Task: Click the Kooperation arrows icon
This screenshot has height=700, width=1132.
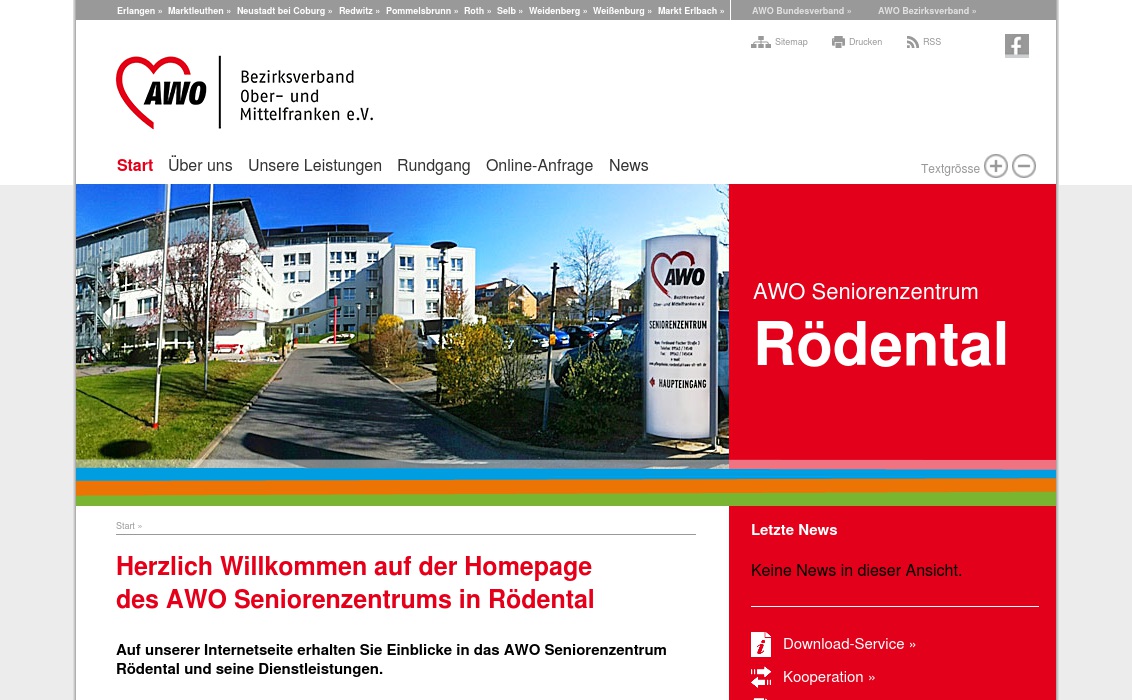Action: click(761, 677)
